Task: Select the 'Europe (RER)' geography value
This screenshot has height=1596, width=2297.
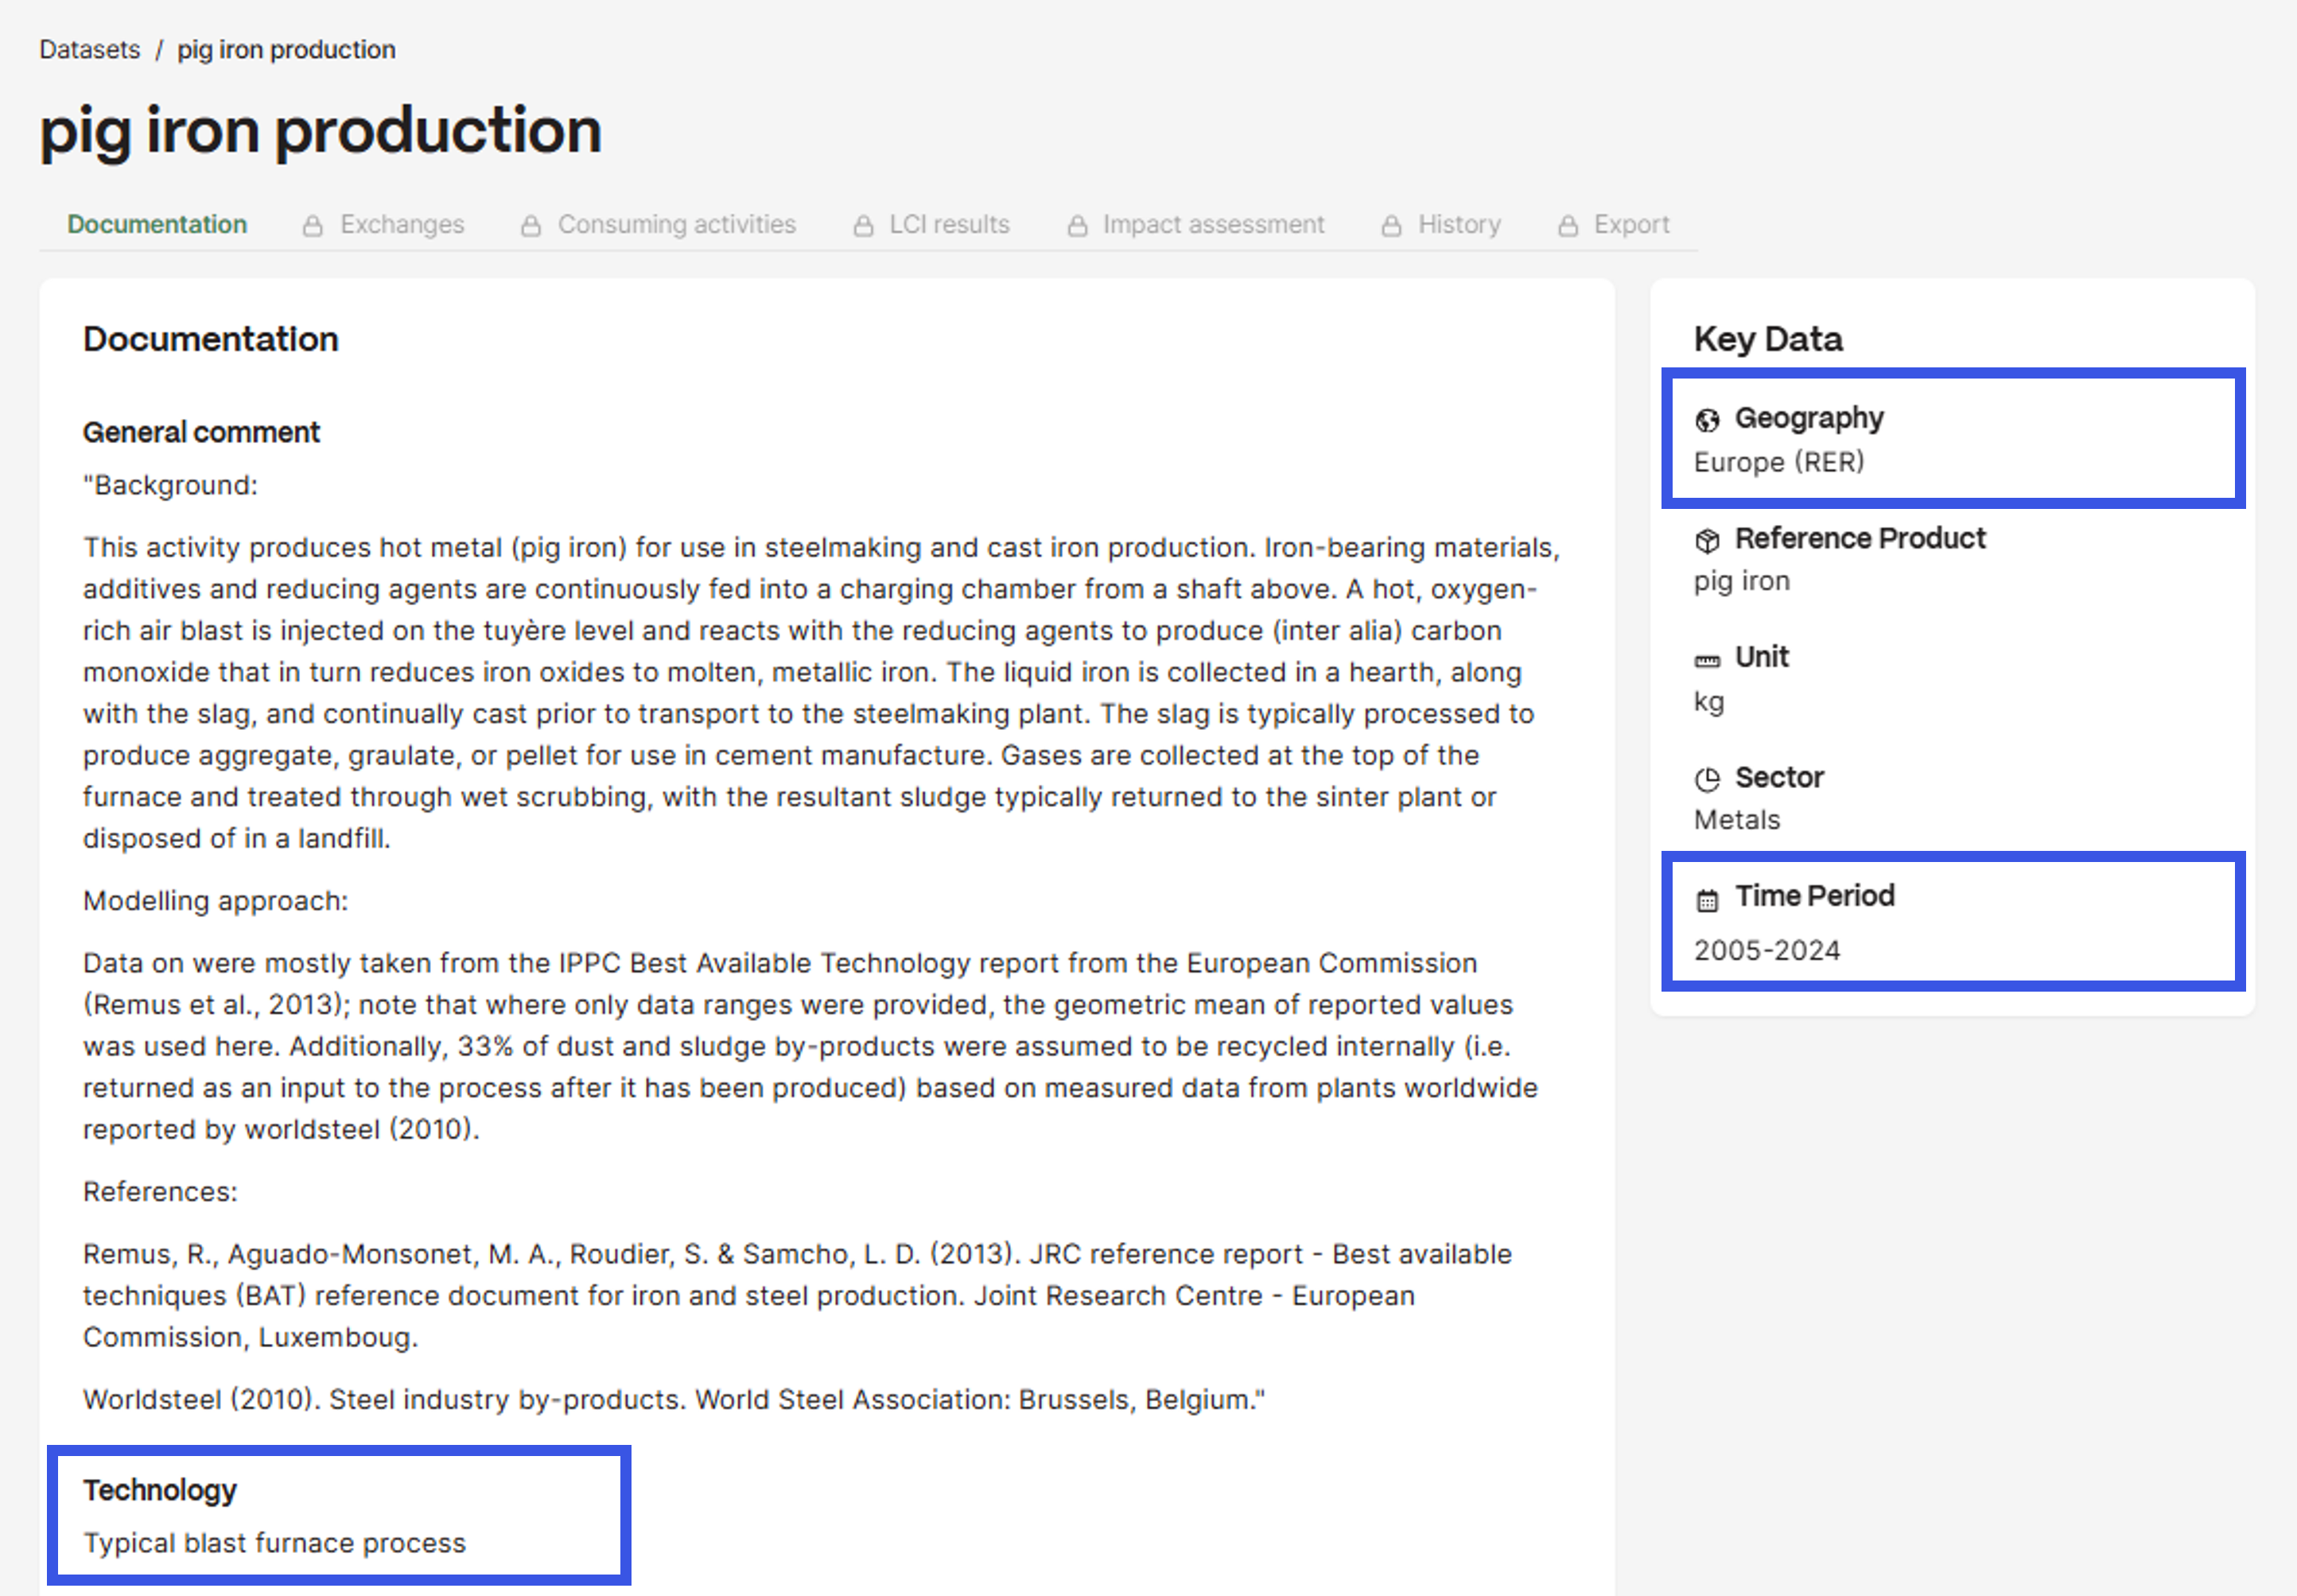Action: [1779, 462]
